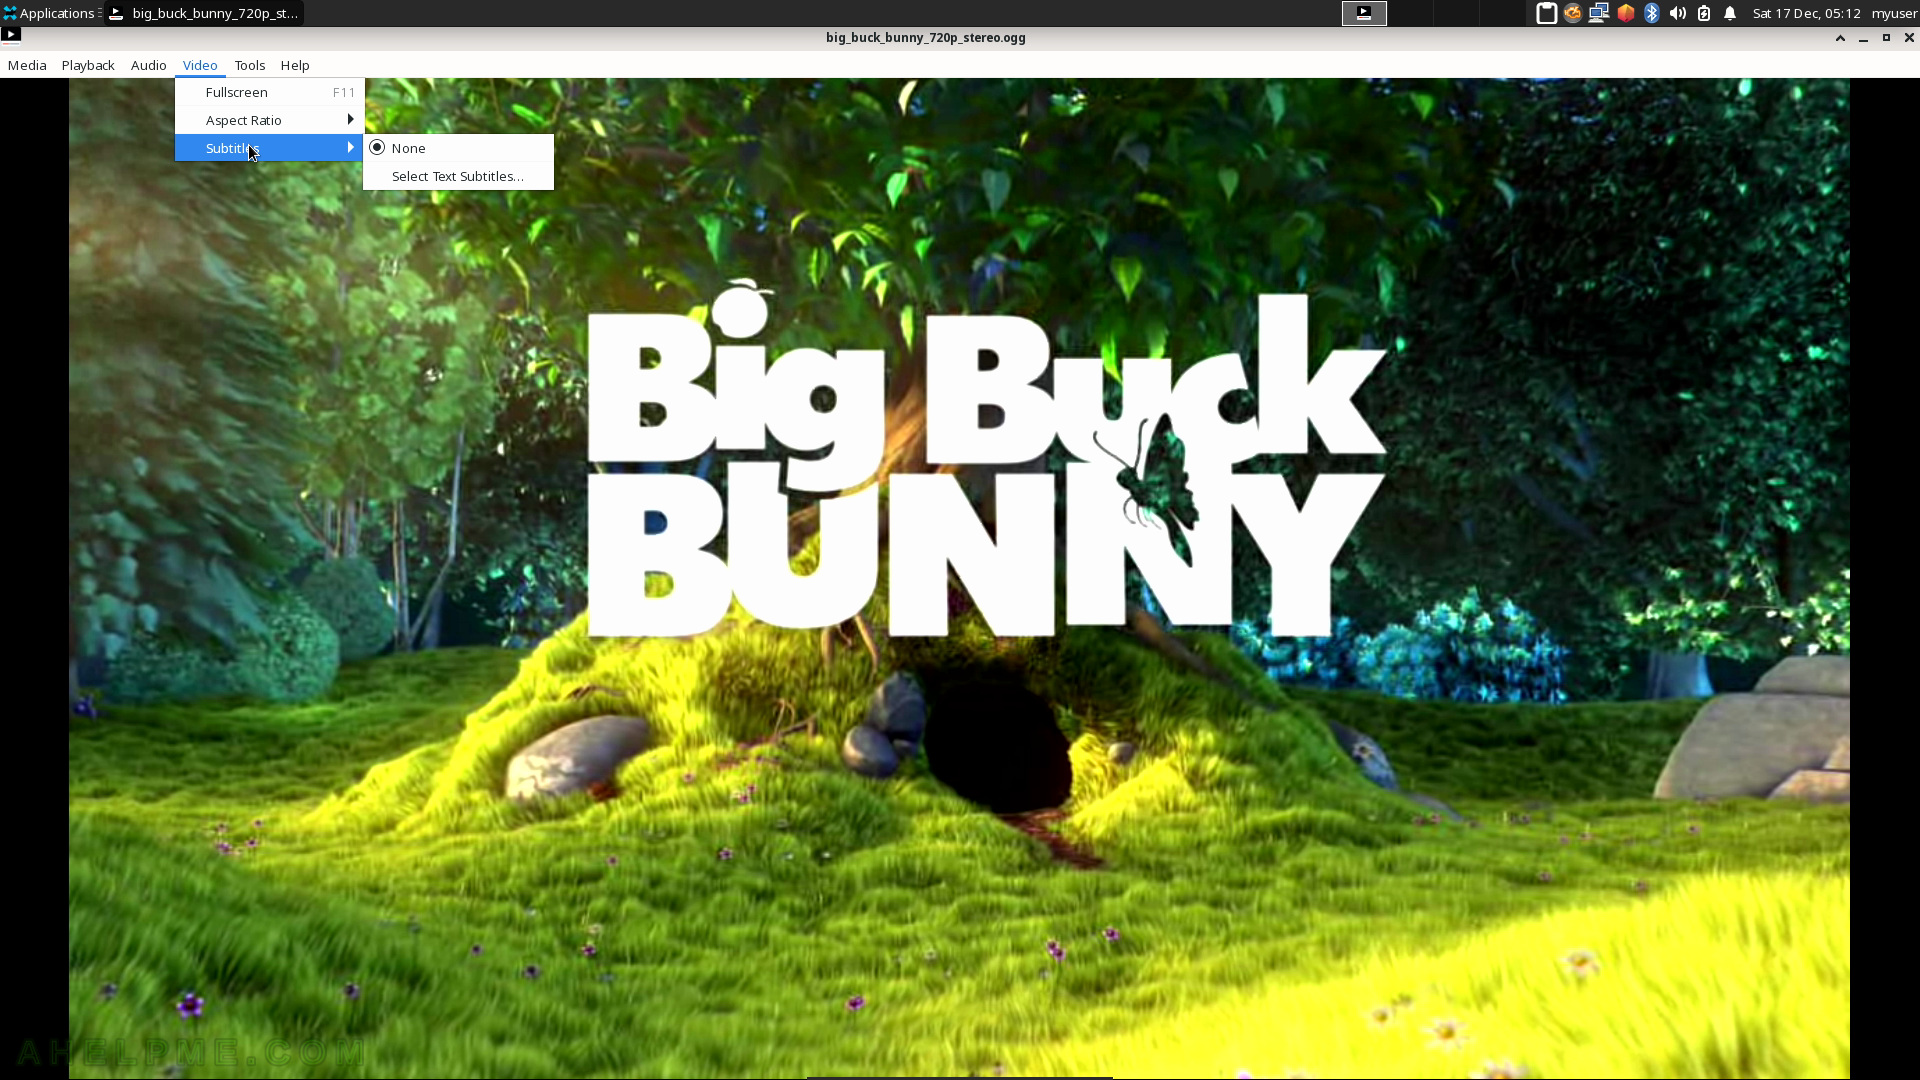
Task: Expand the Aspect Ratio submenu
Action: [x=269, y=120]
